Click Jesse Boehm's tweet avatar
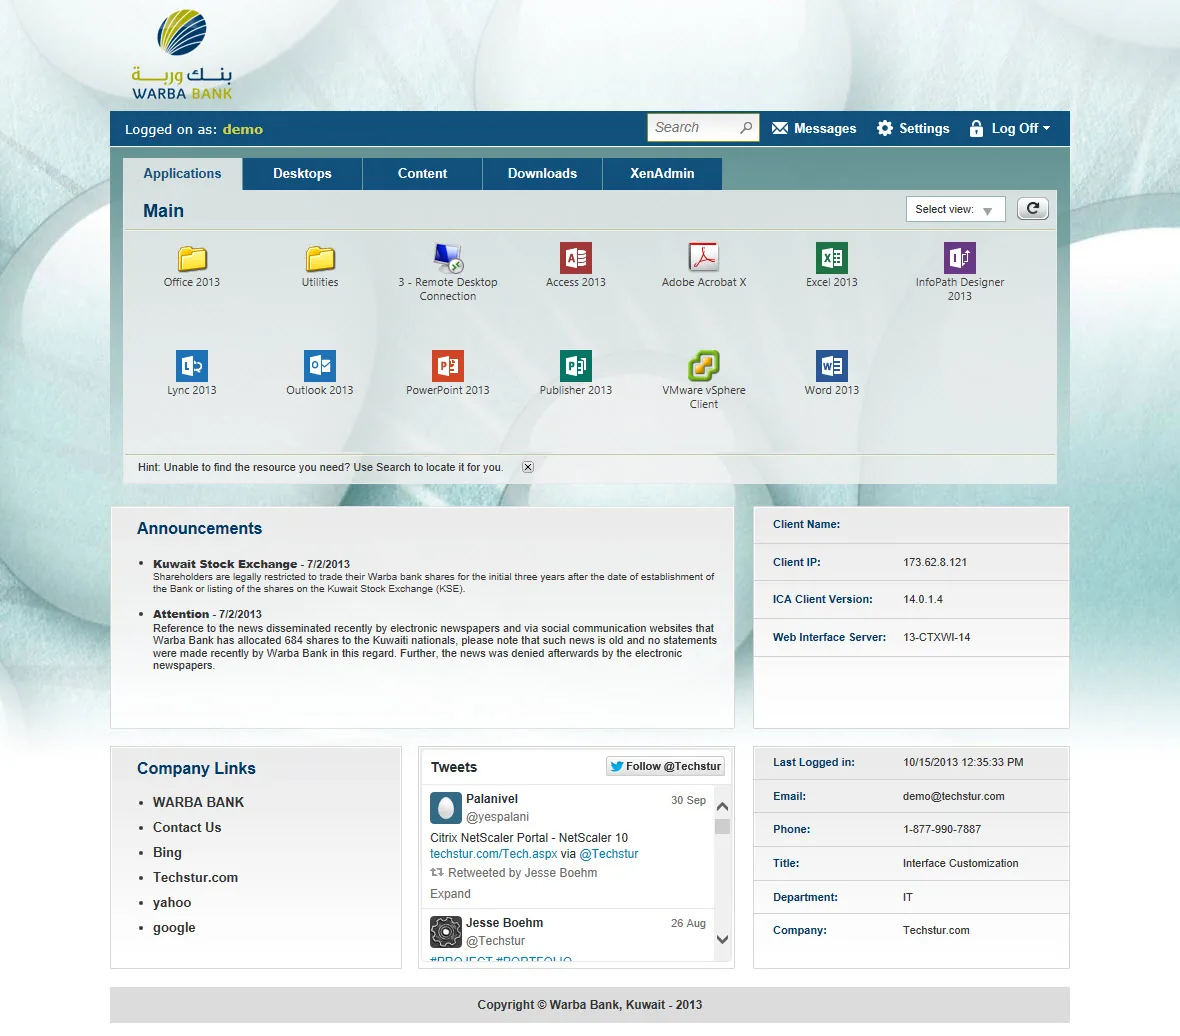 click(x=446, y=931)
